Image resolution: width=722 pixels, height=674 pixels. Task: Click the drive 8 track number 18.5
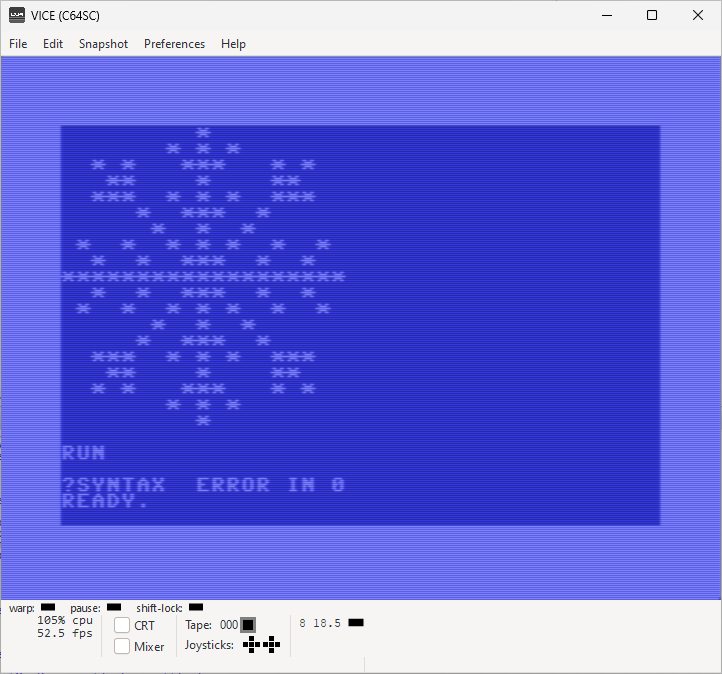tap(327, 623)
